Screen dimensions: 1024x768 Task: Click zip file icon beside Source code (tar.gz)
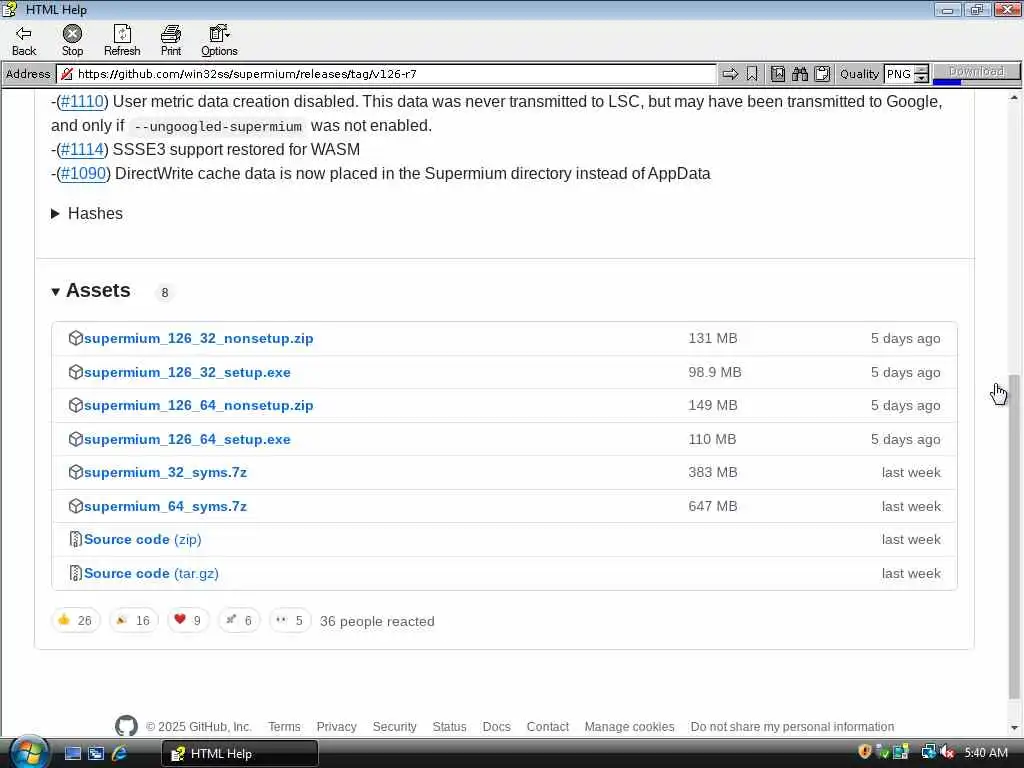tap(76, 573)
